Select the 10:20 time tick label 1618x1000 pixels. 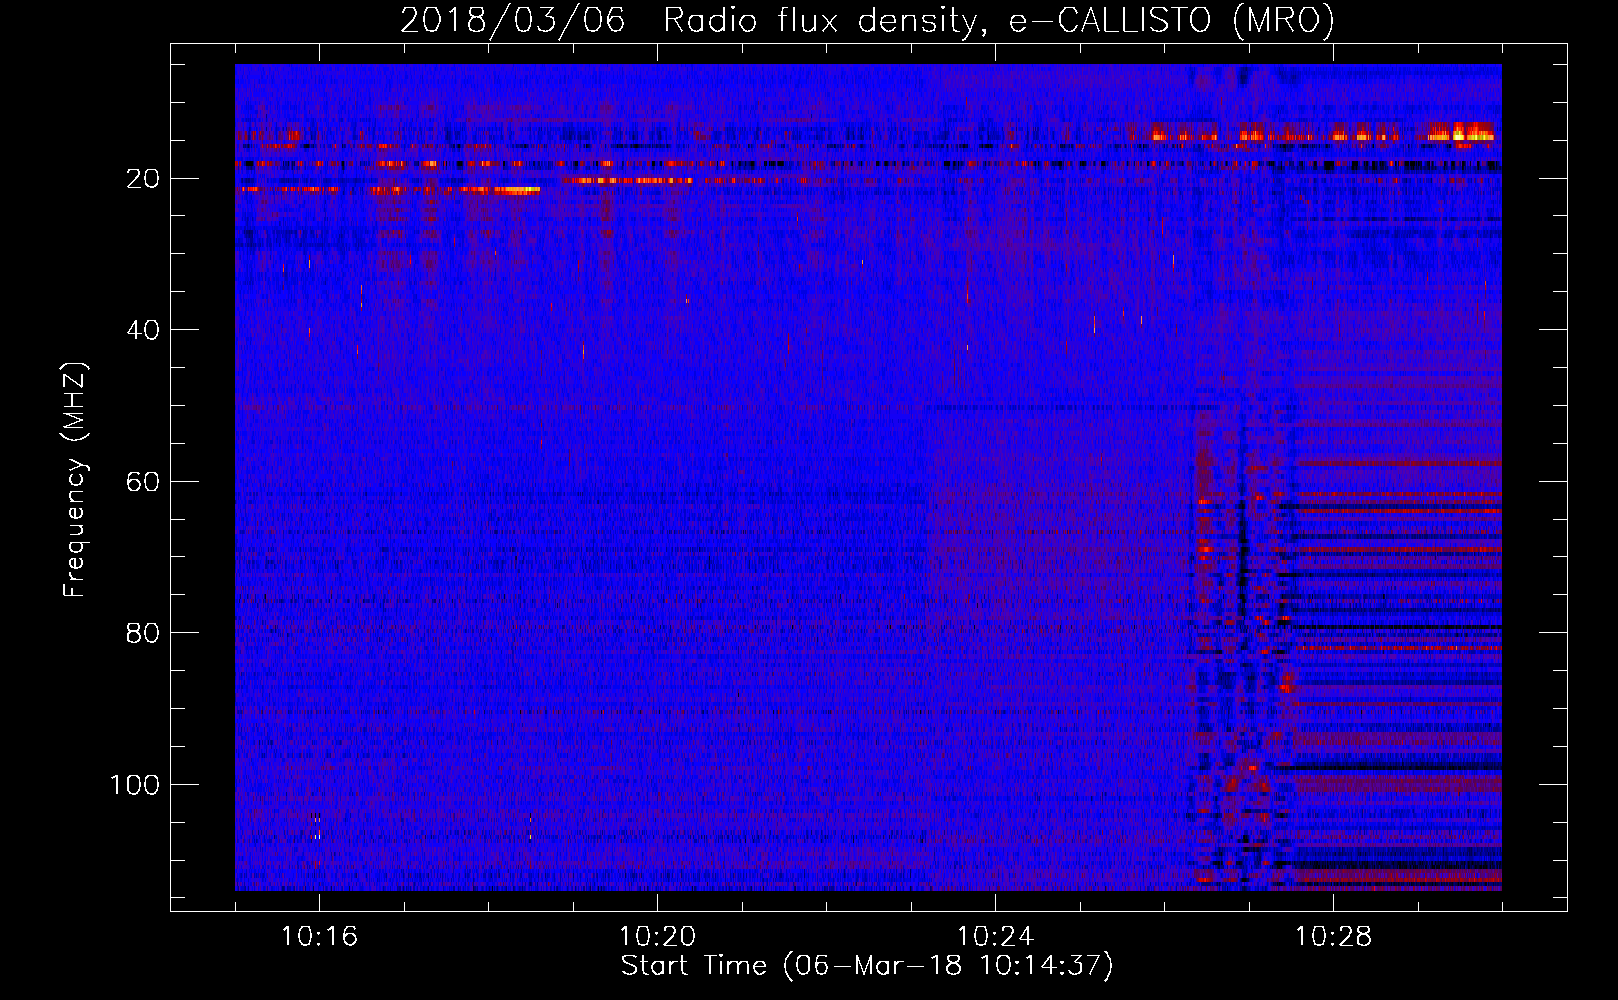click(x=657, y=936)
